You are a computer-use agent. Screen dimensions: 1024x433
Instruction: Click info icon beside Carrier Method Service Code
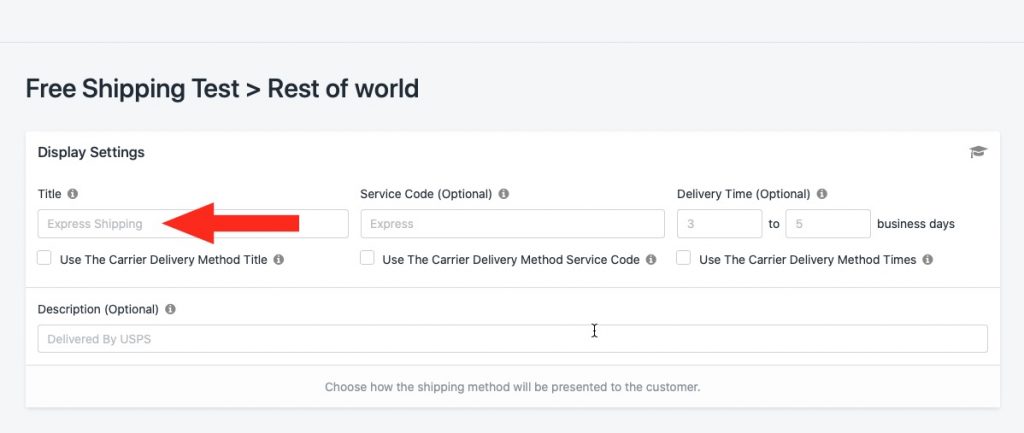pyautogui.click(x=651, y=259)
